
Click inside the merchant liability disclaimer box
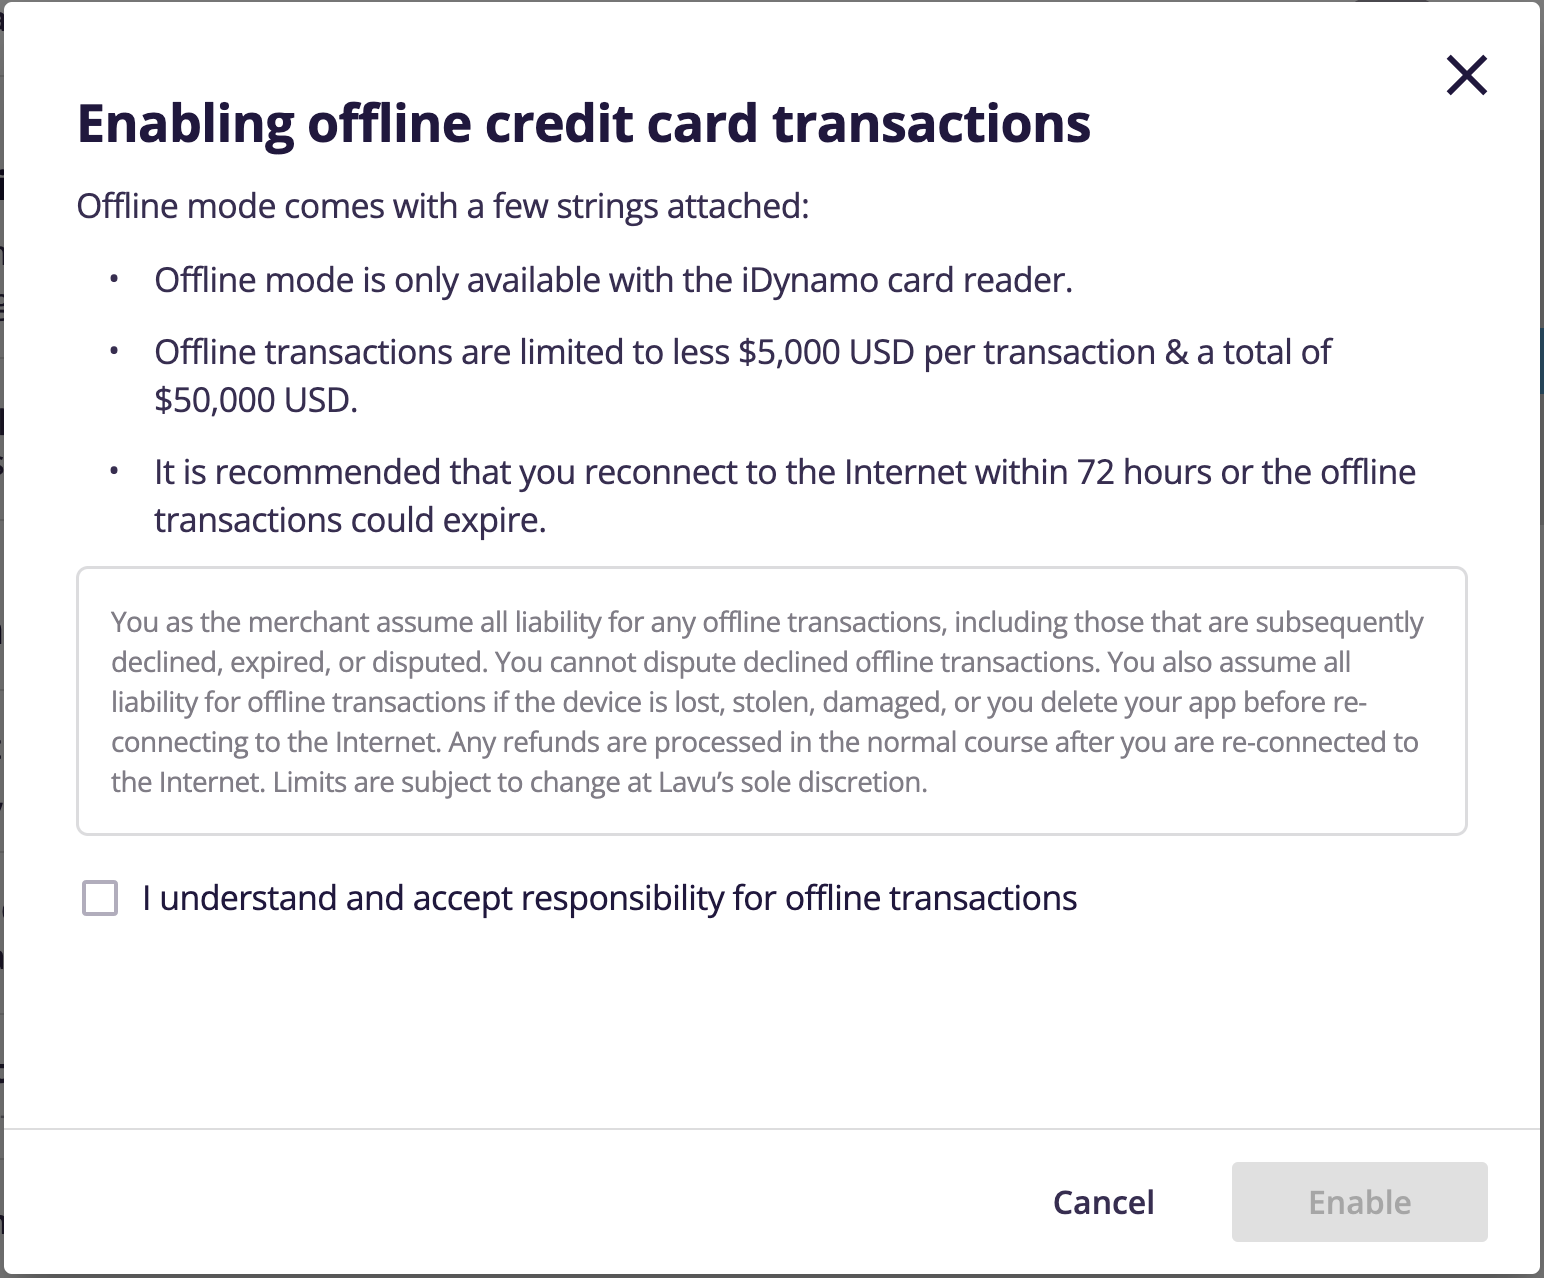click(x=771, y=701)
